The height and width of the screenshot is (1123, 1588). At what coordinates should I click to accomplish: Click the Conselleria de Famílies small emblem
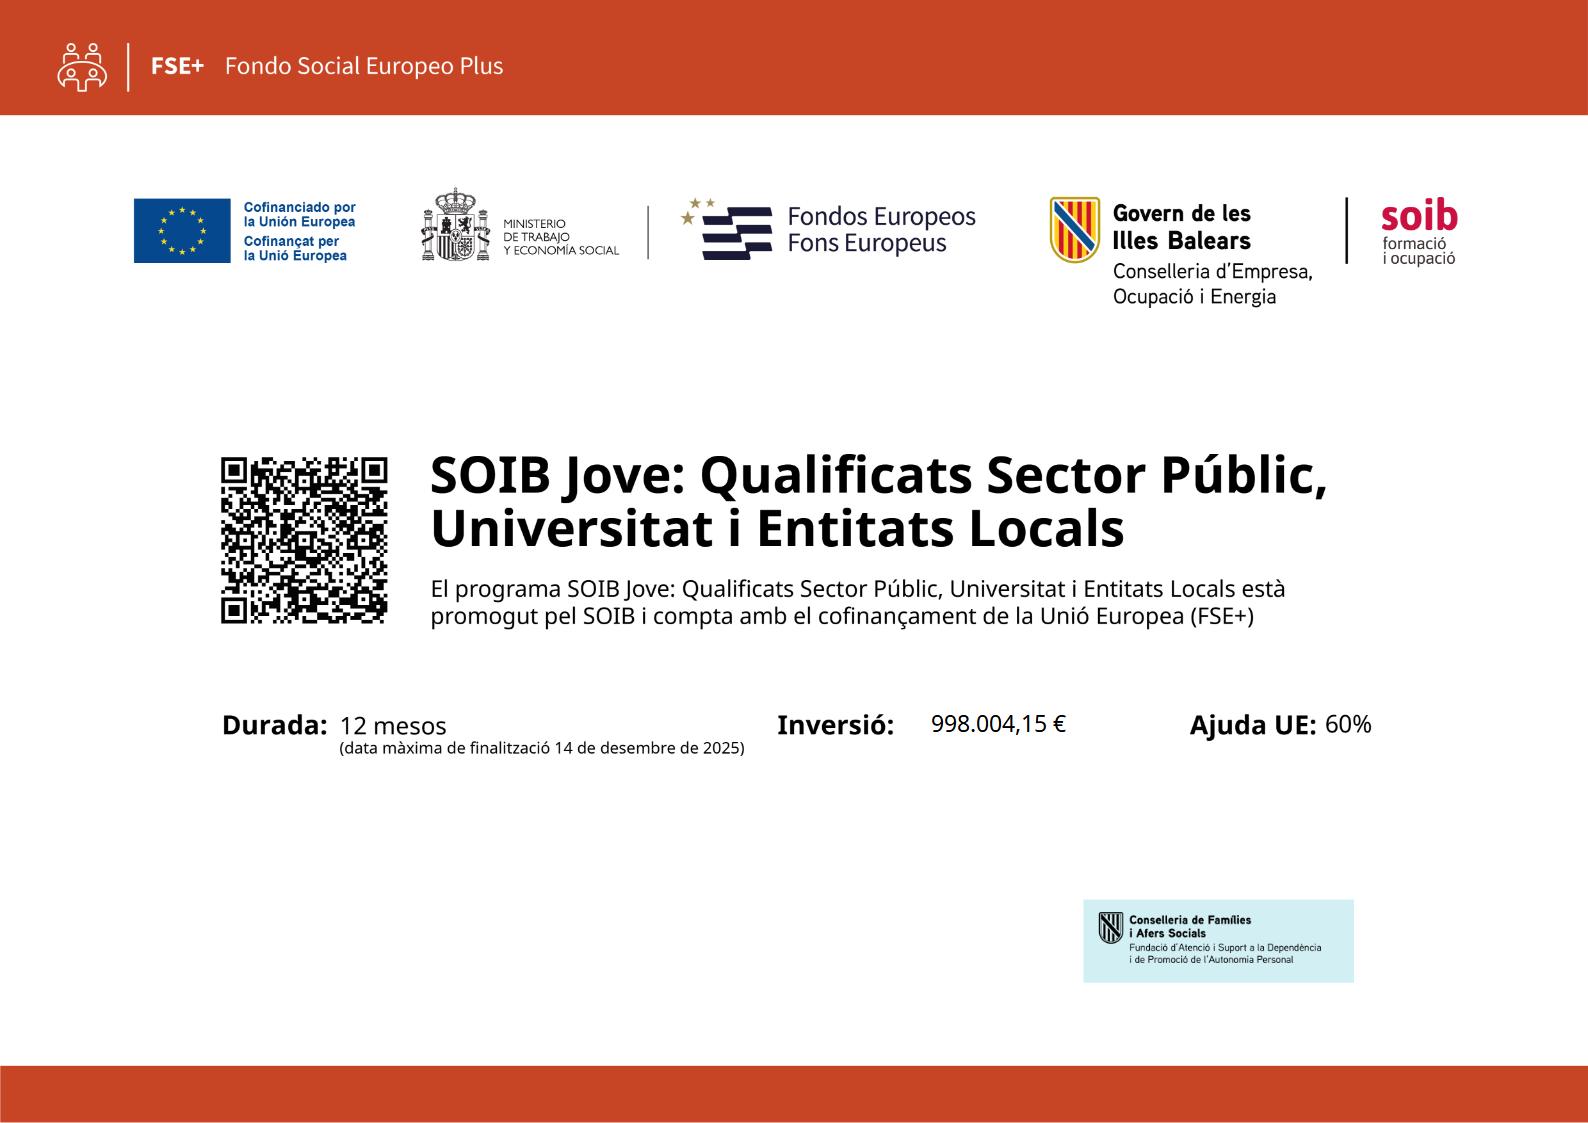(1110, 928)
